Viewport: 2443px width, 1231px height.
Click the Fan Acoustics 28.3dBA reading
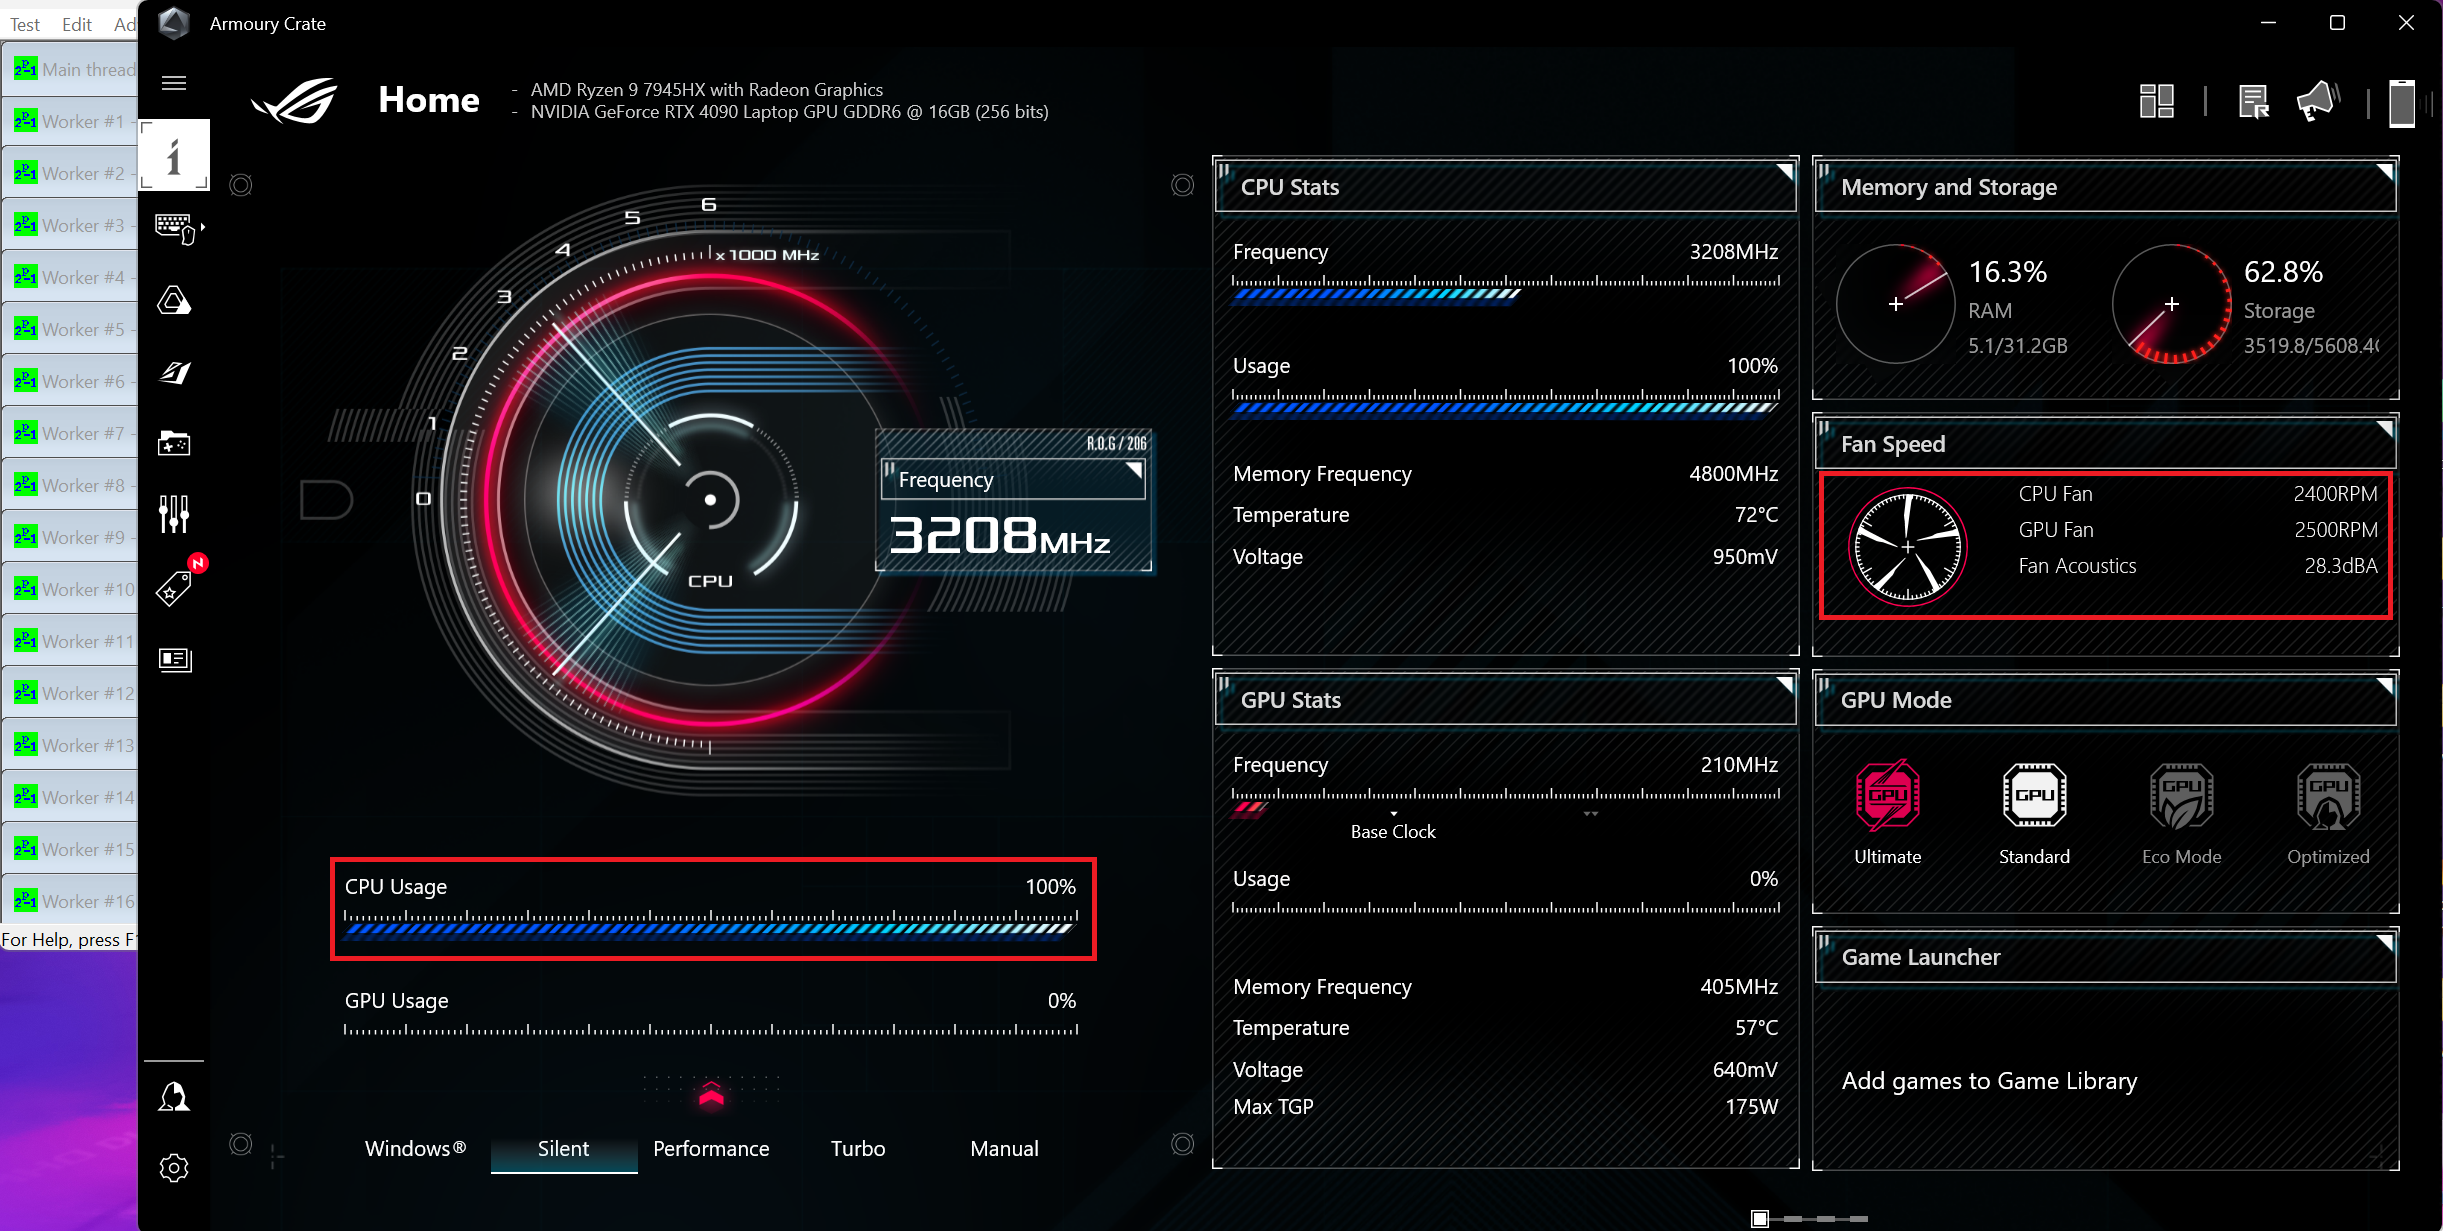[x=2340, y=565]
